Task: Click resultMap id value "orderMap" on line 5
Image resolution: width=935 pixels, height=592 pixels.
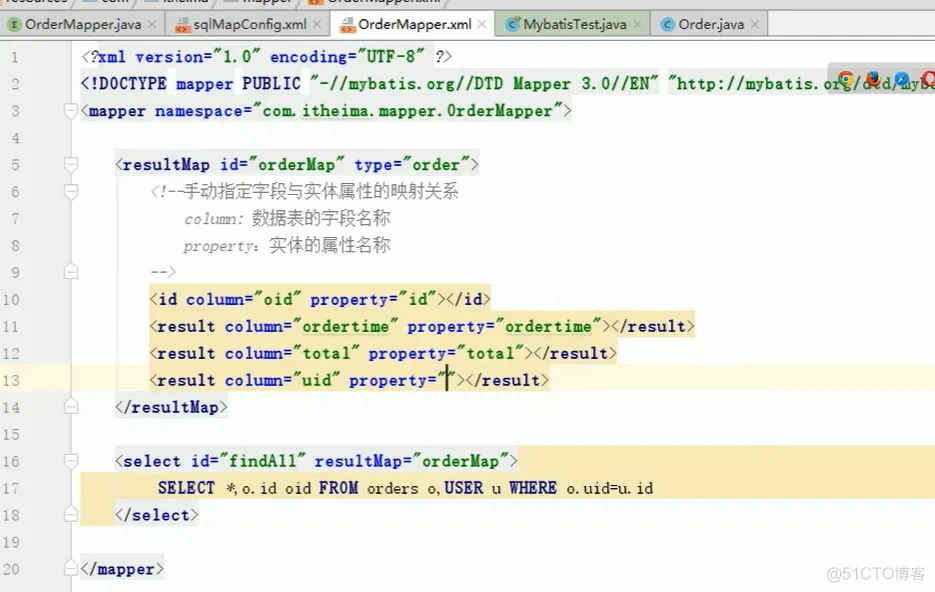Action: 296,165
